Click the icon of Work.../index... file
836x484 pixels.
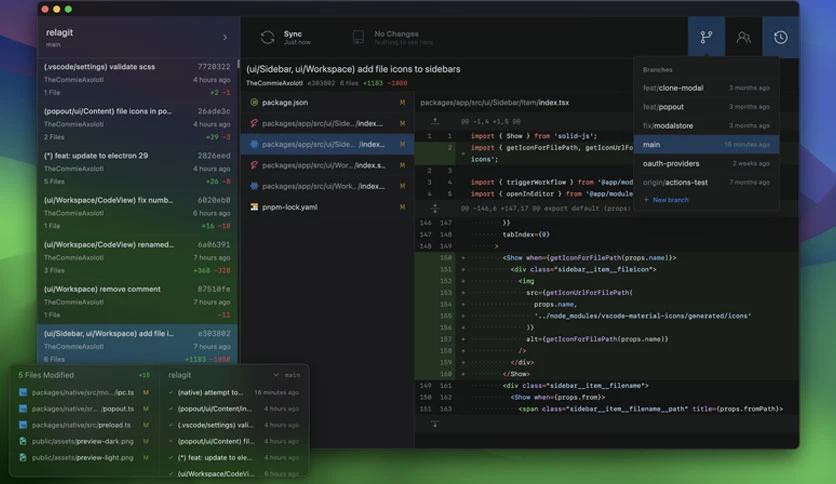tap(254, 186)
